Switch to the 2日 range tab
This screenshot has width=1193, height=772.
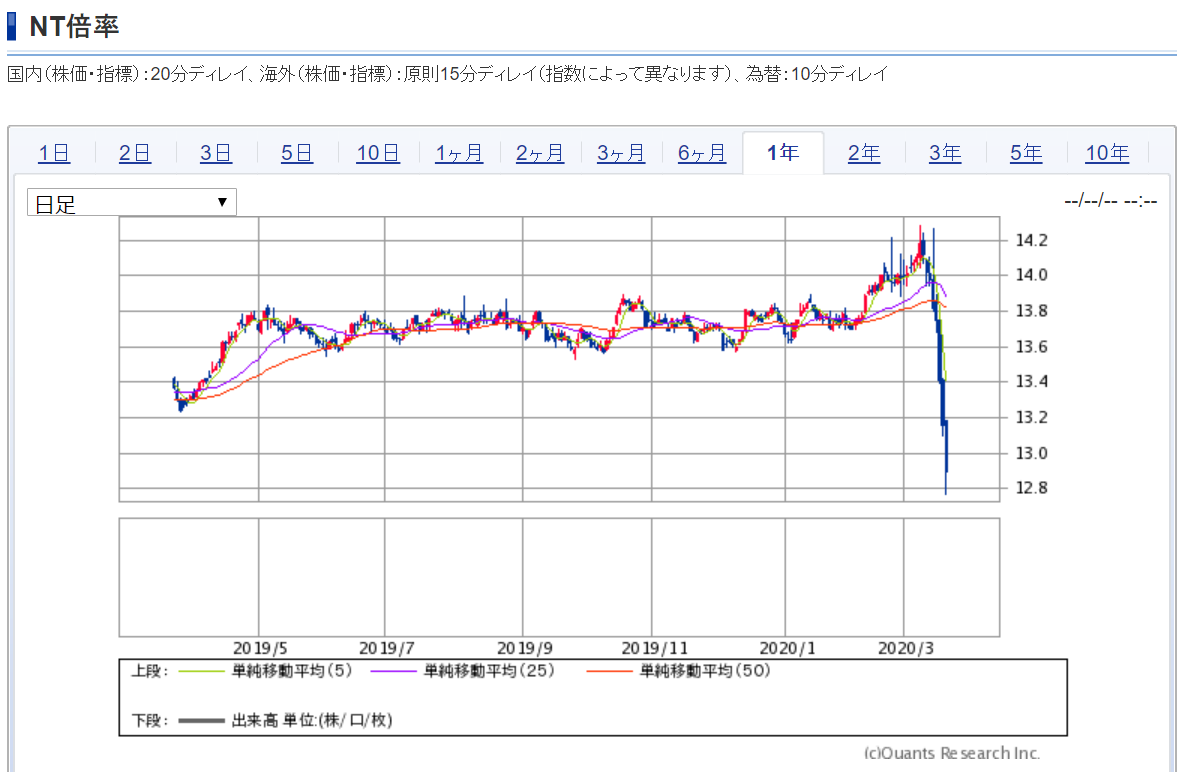click(135, 153)
